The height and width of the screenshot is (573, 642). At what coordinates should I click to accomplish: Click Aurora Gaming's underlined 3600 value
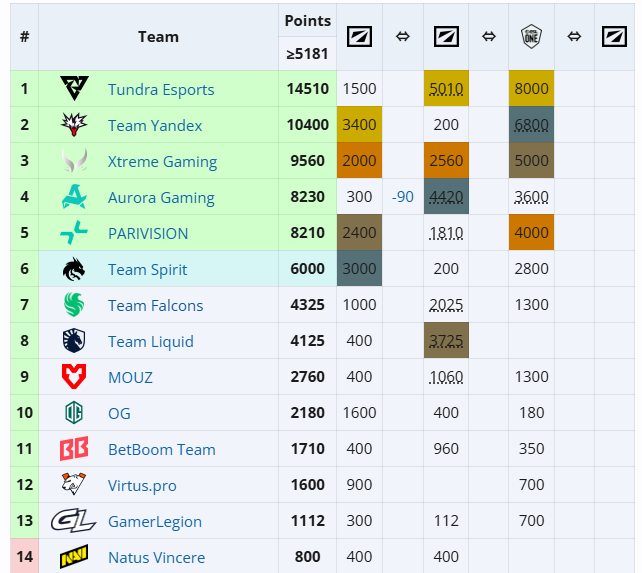point(531,197)
